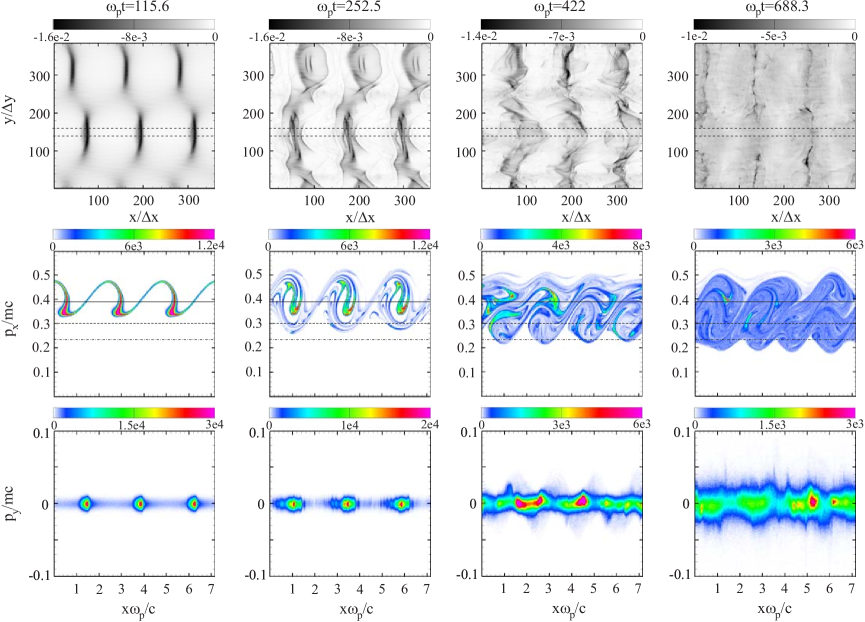Select grayscale colorbar of the ωpt=688.3 column
Viewport: 865px width, 622px height.
click(x=775, y=24)
